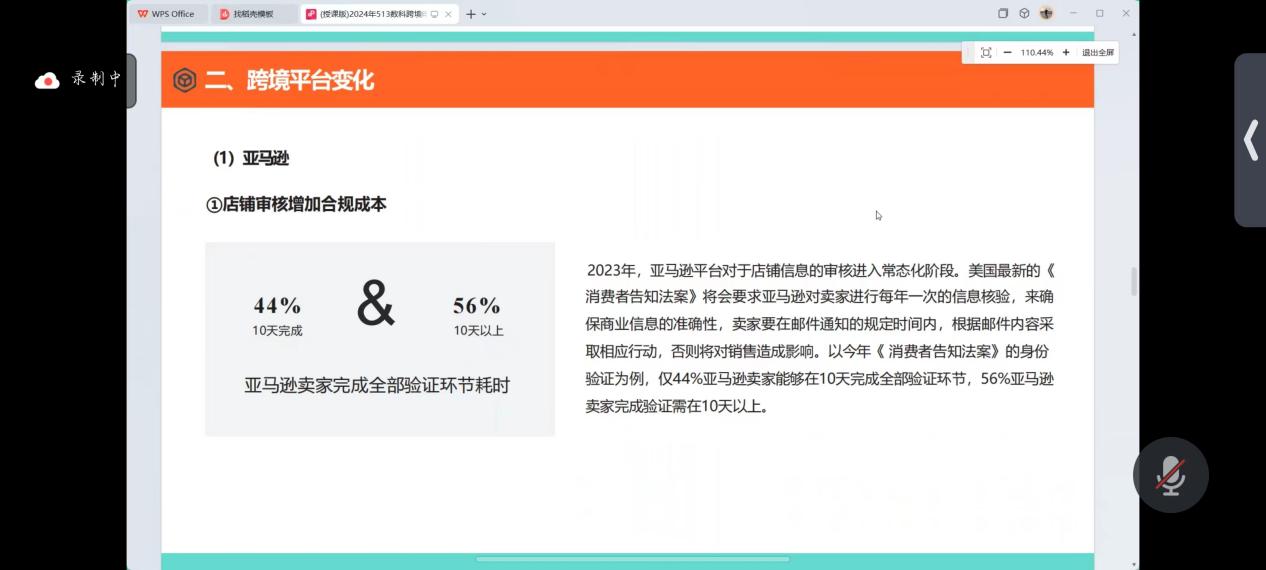Click the large ampersand symbol
The width and height of the screenshot is (1266, 570).
[x=376, y=304]
